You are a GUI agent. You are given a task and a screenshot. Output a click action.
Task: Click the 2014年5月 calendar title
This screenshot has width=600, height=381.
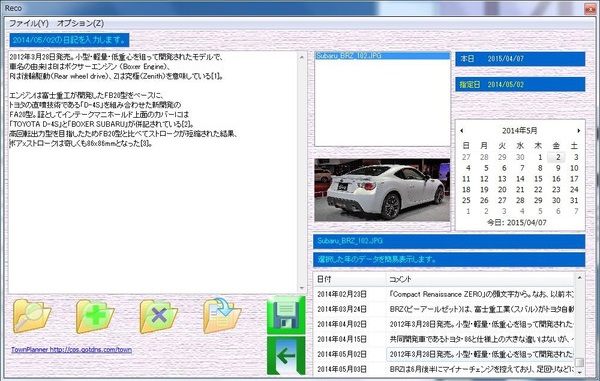pos(520,130)
